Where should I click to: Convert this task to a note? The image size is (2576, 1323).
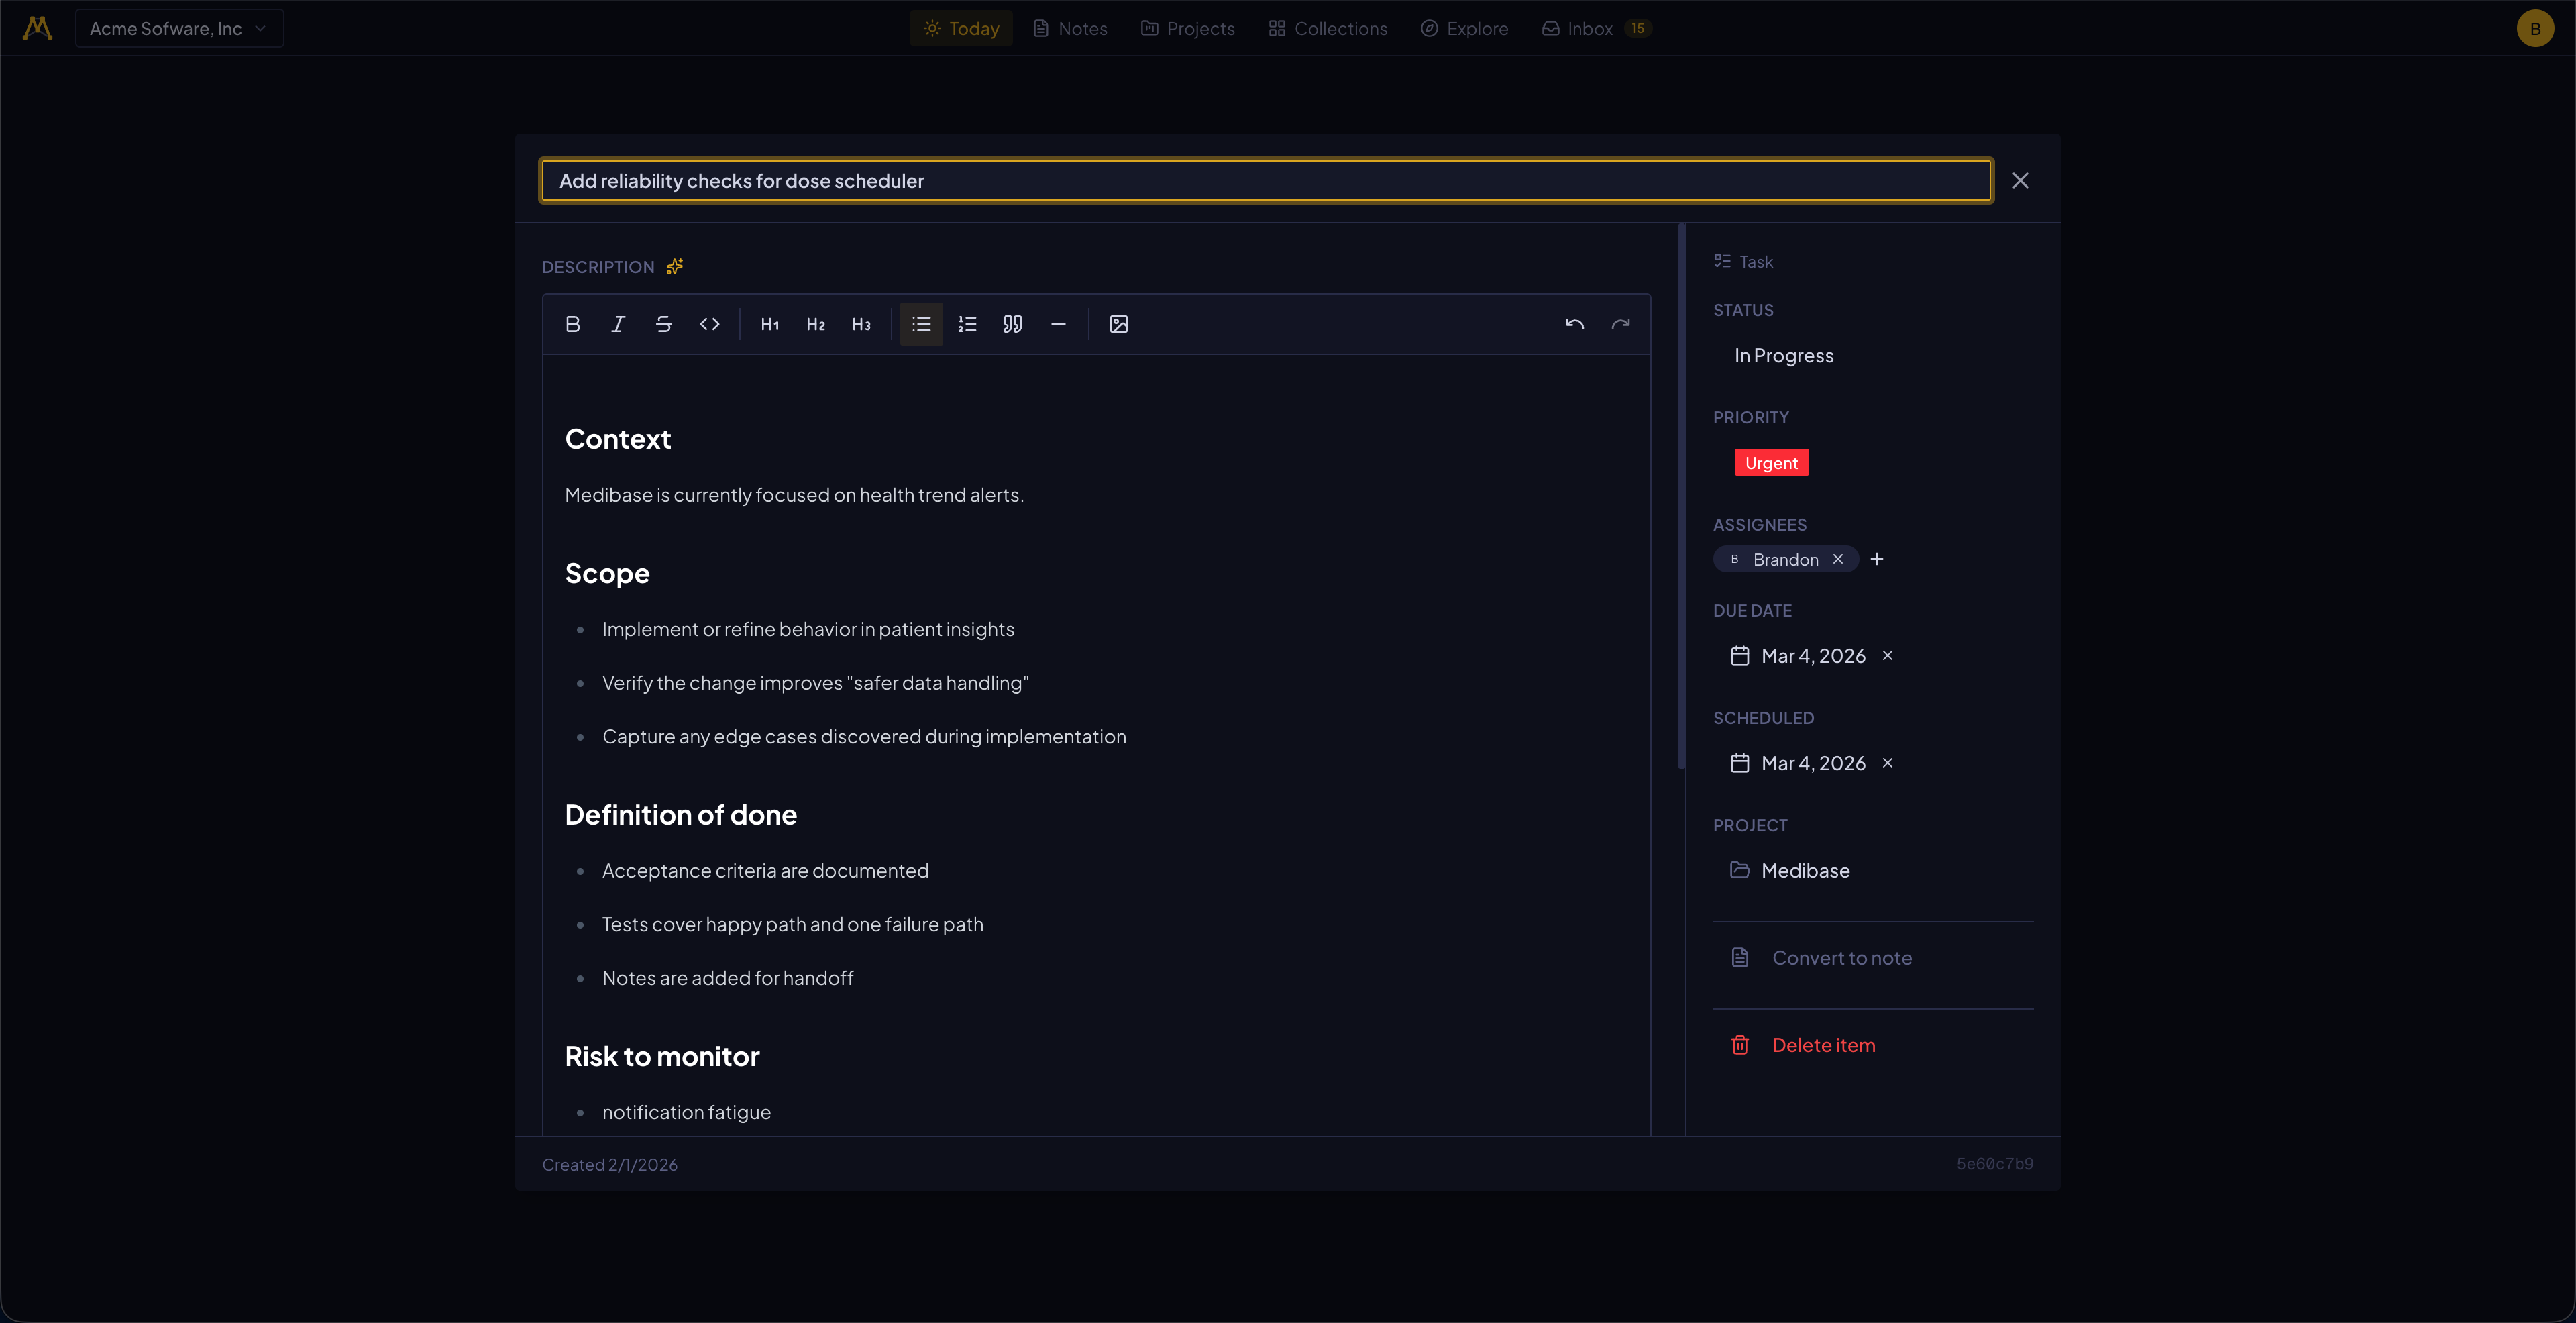click(1843, 957)
